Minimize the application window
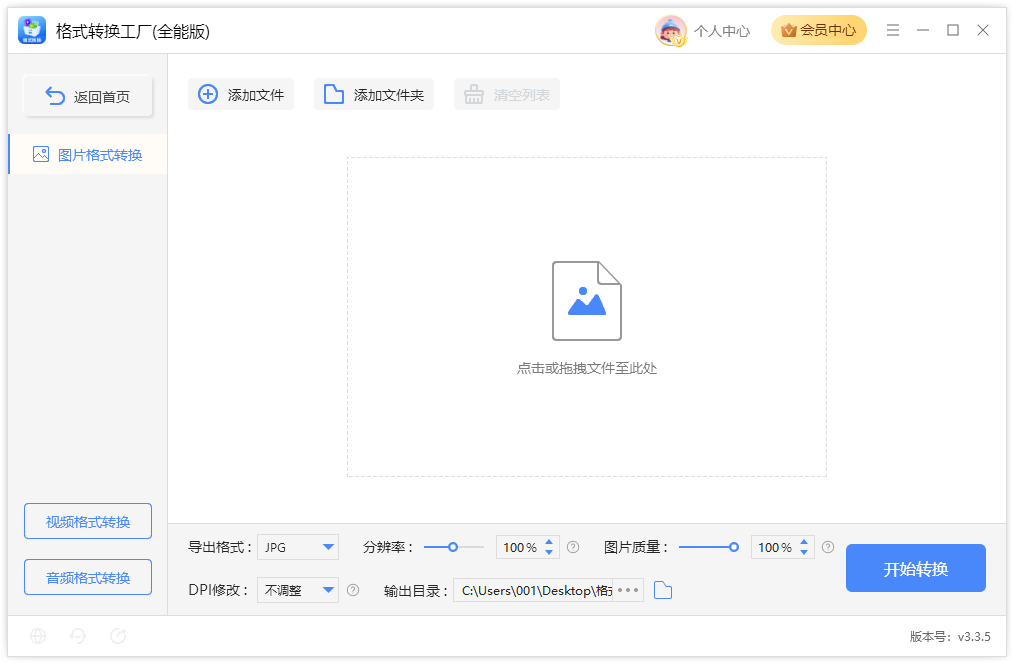 (x=923, y=30)
